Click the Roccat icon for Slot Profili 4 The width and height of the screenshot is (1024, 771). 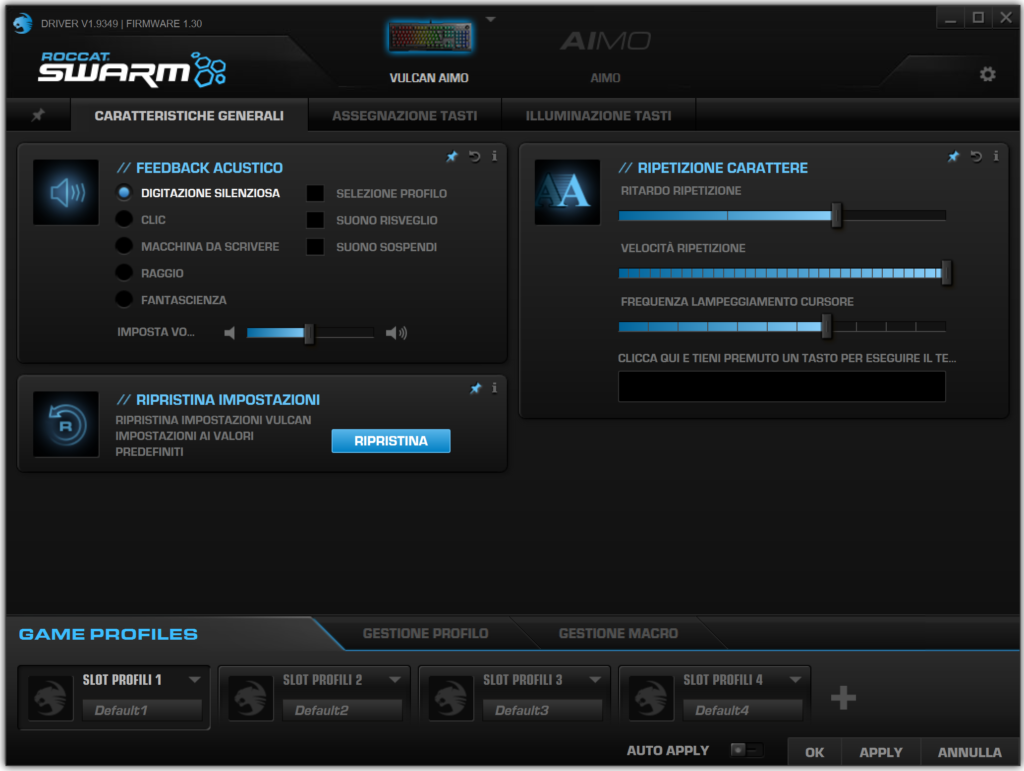651,698
